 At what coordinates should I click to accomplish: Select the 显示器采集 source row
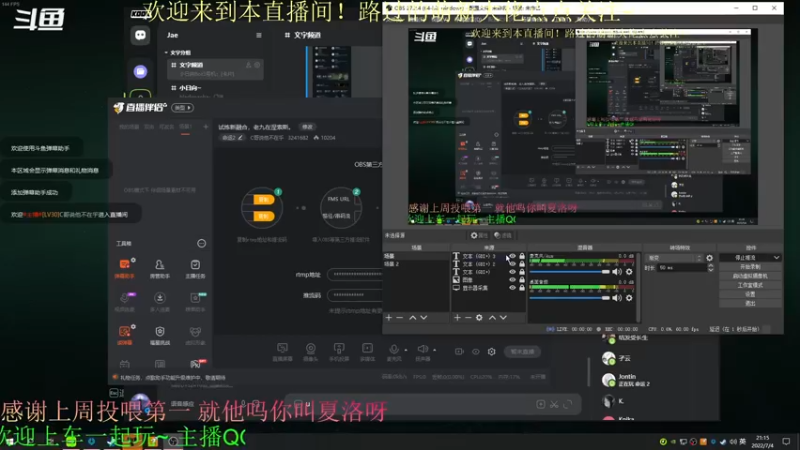tap(489, 288)
